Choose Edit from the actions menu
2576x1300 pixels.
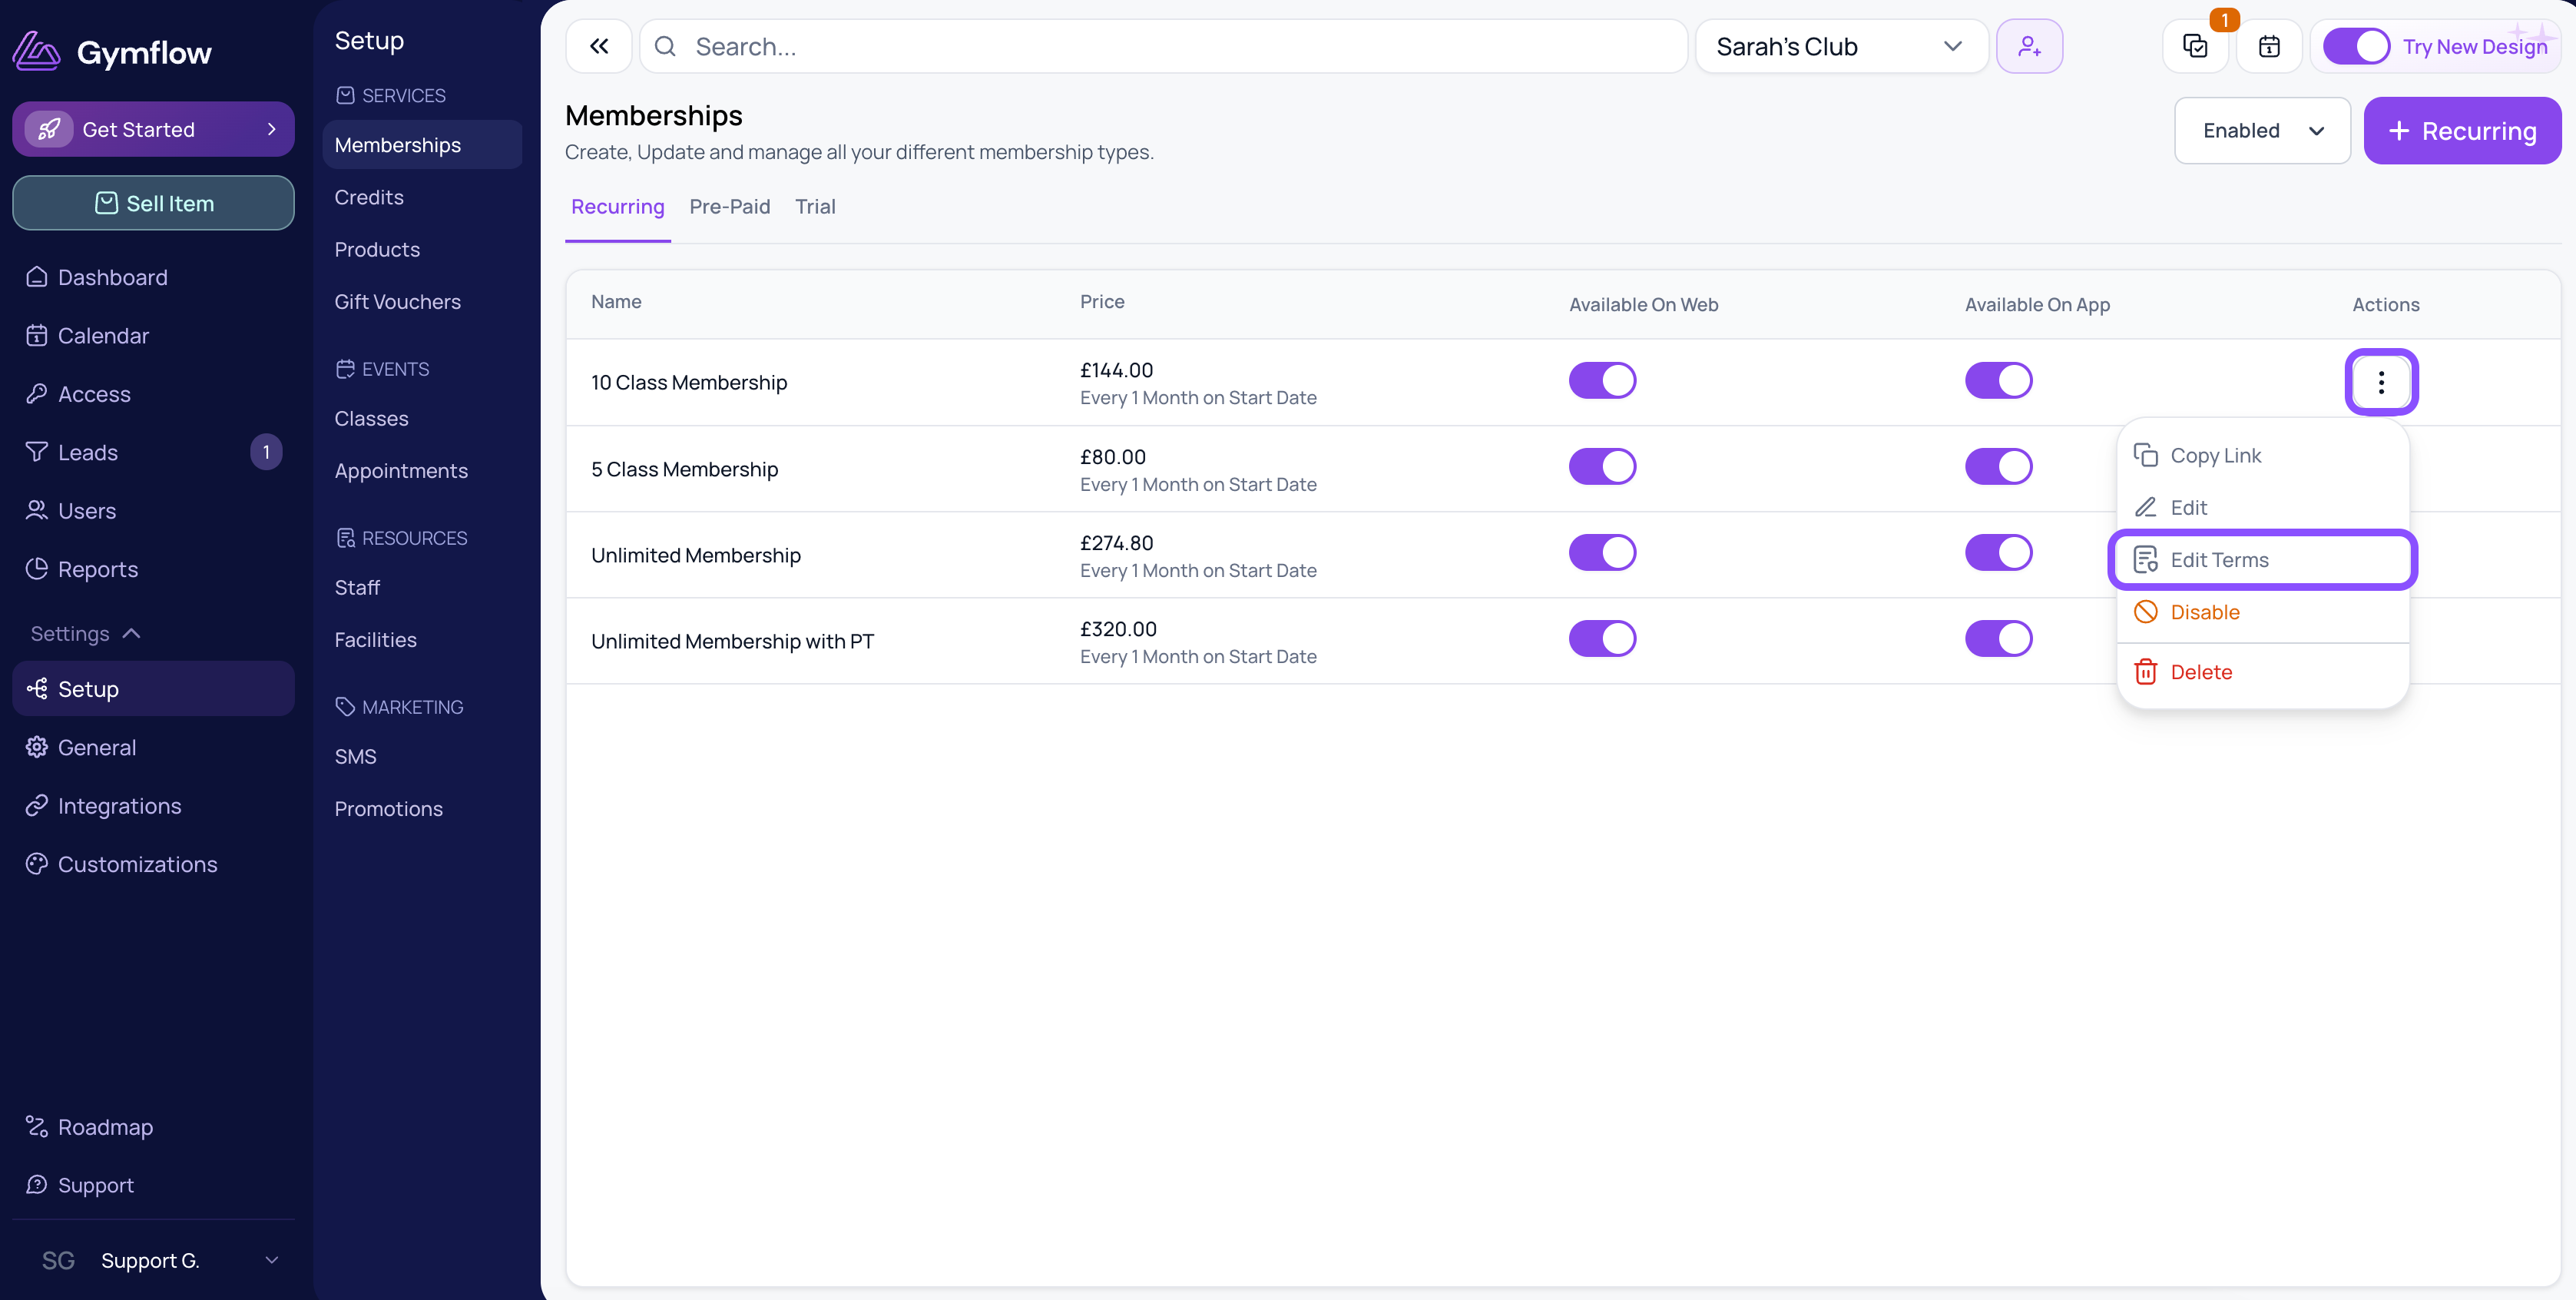pos(2262,508)
